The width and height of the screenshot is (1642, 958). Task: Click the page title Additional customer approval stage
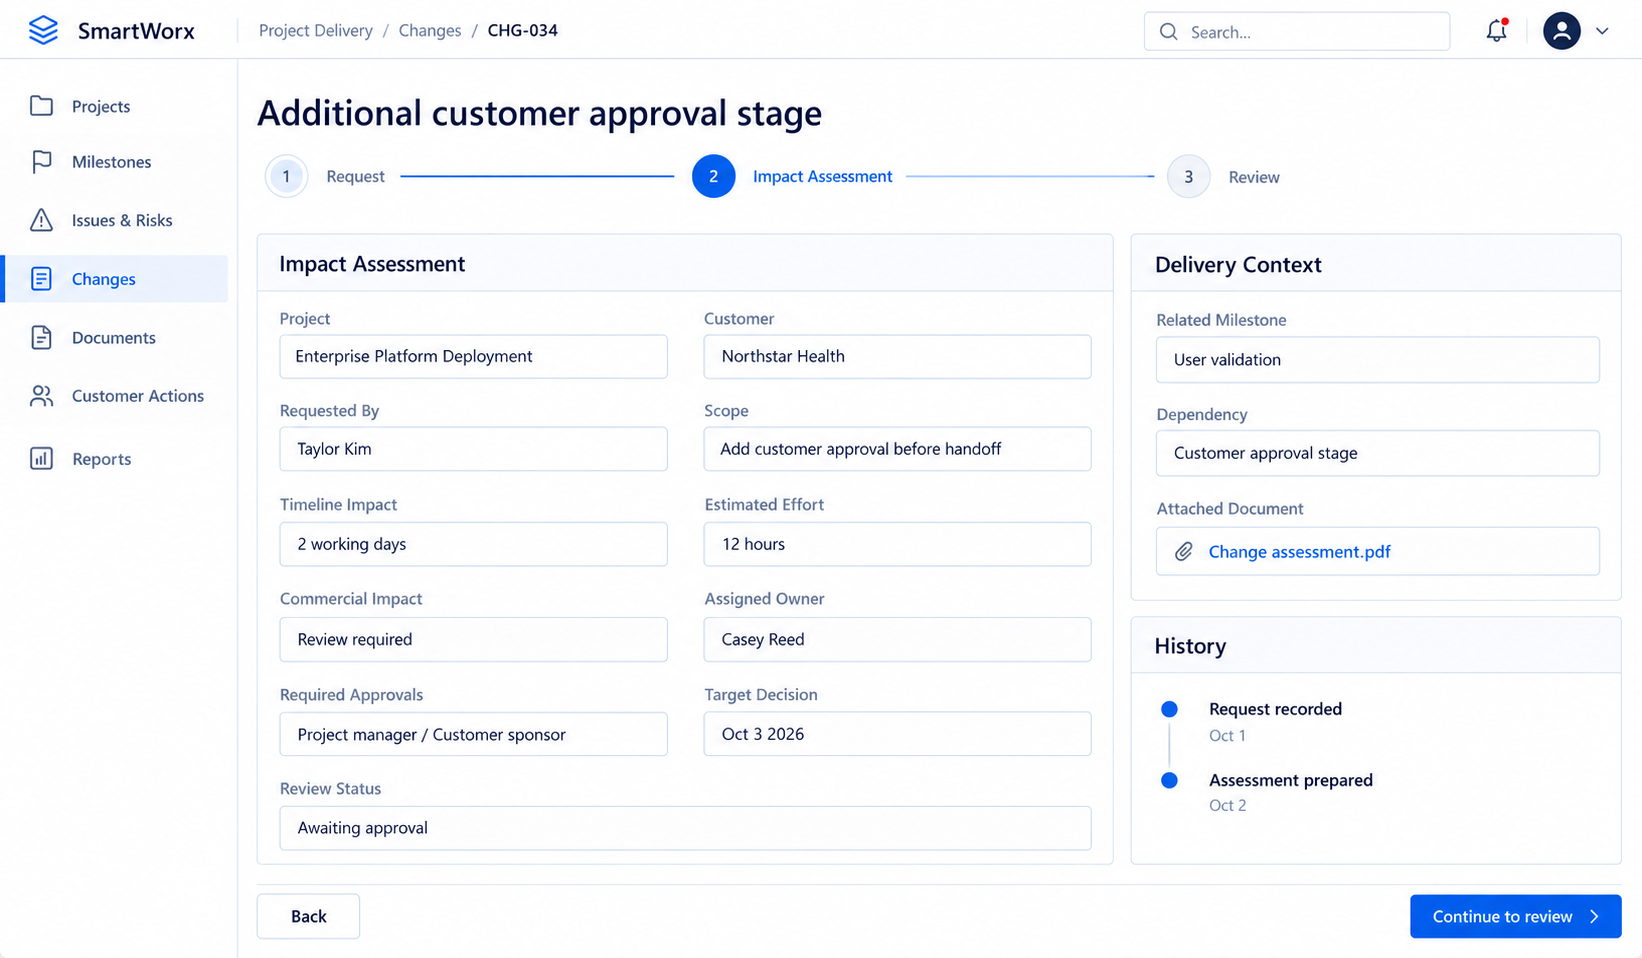point(540,113)
